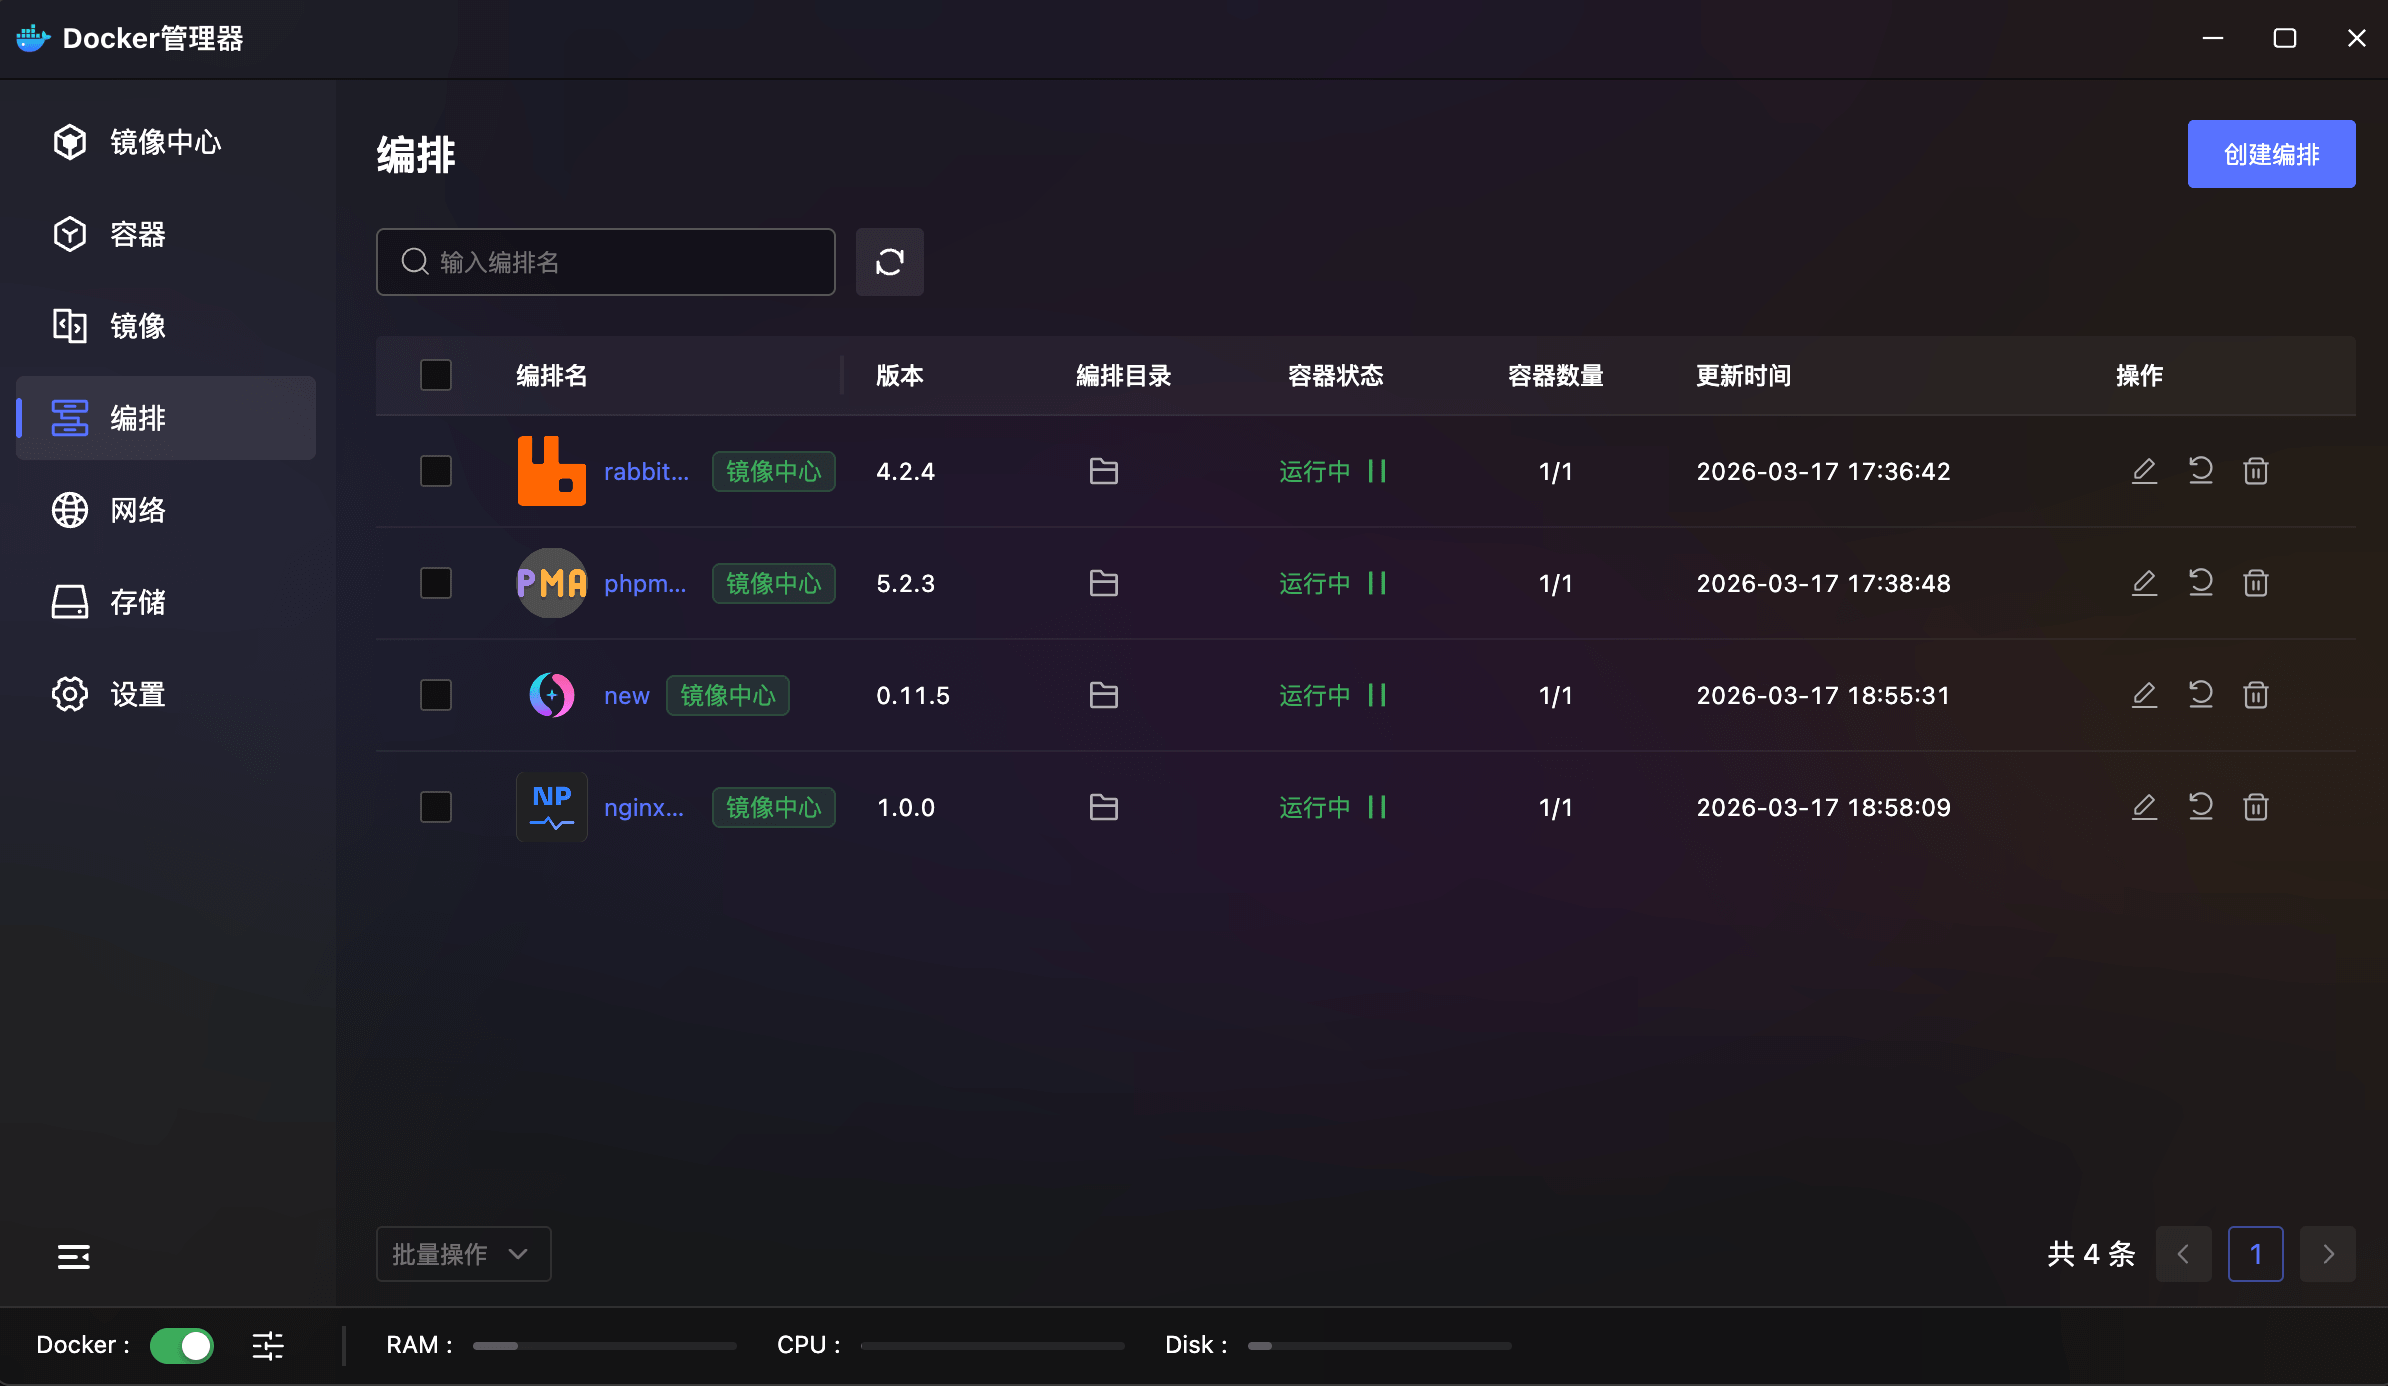Open 镜像 section in sidebar
The image size is (2388, 1386).
pyautogui.click(x=166, y=326)
